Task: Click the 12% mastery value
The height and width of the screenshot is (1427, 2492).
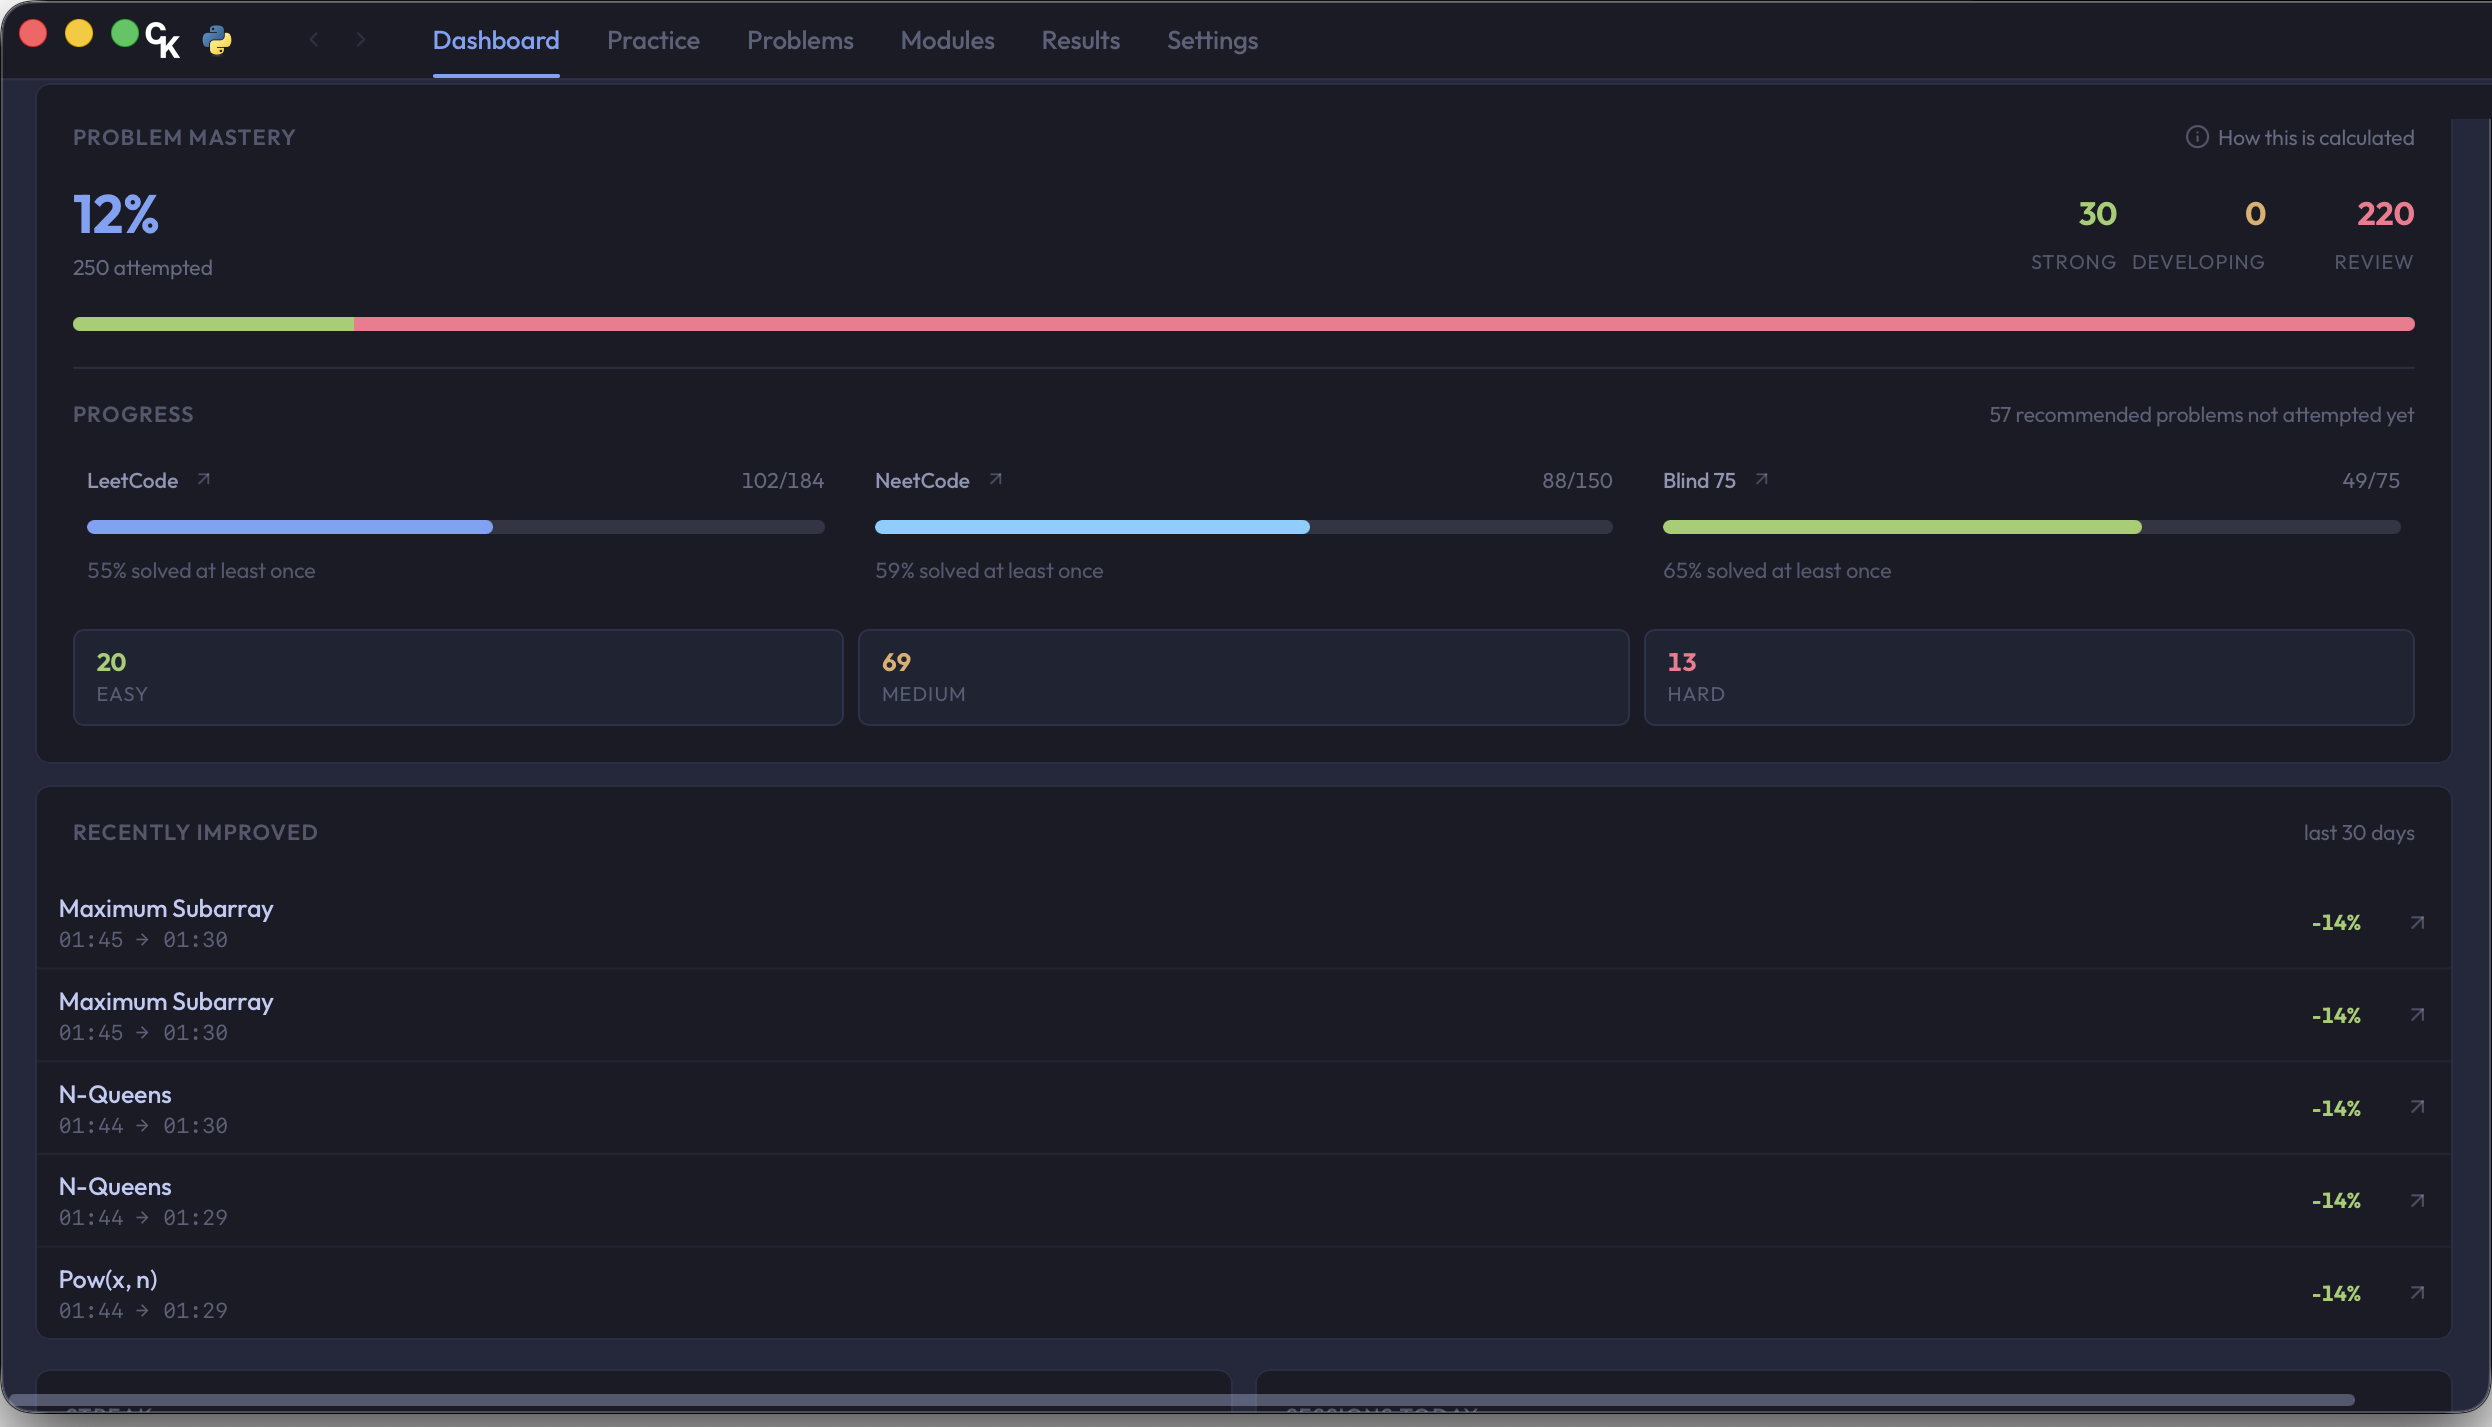Action: click(x=116, y=214)
